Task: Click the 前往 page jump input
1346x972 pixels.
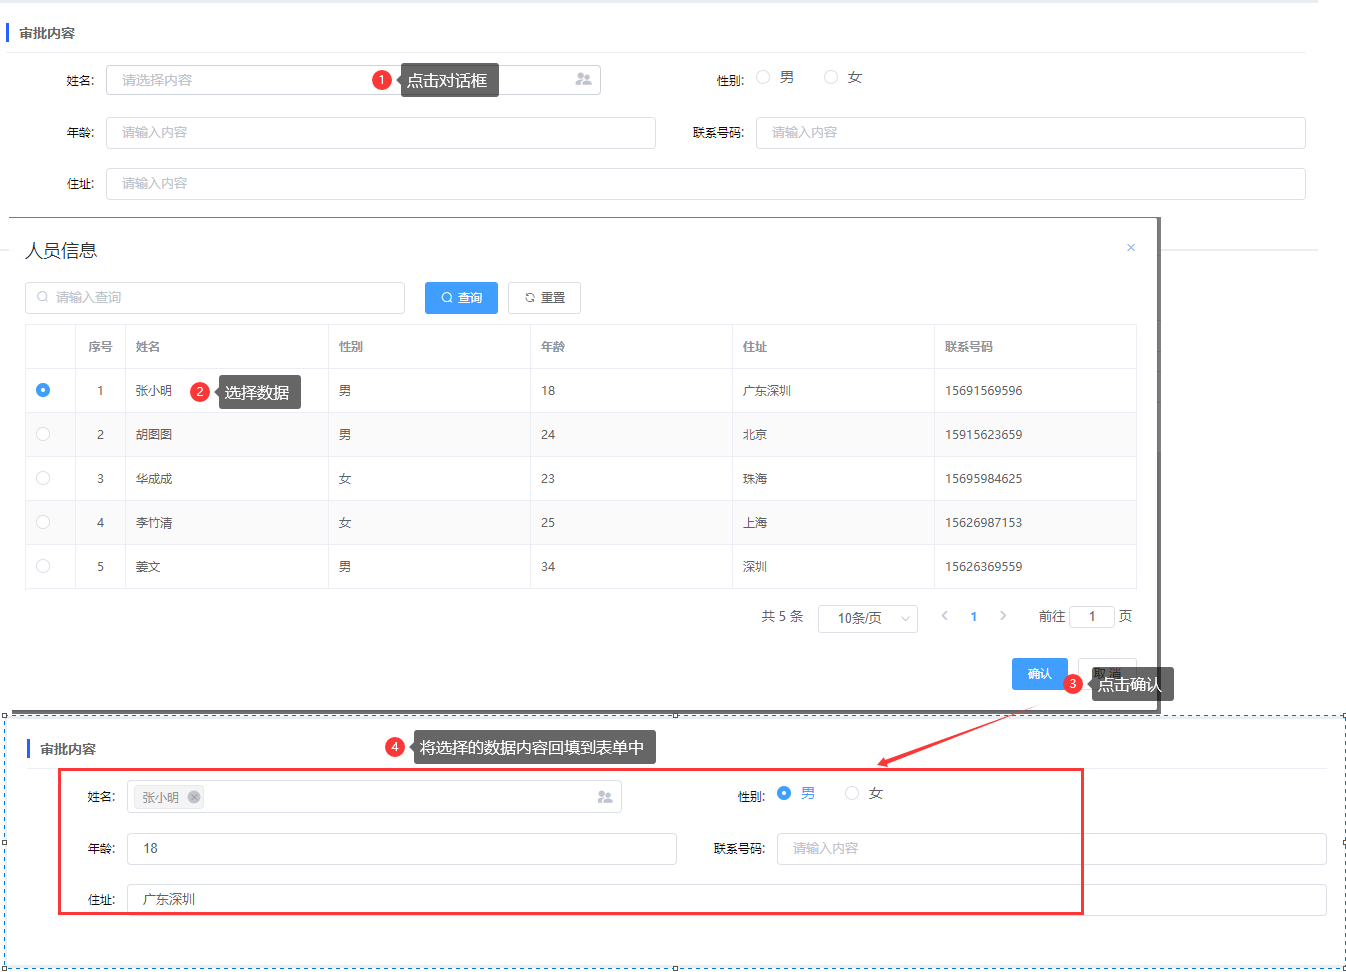Action: pyautogui.click(x=1091, y=617)
